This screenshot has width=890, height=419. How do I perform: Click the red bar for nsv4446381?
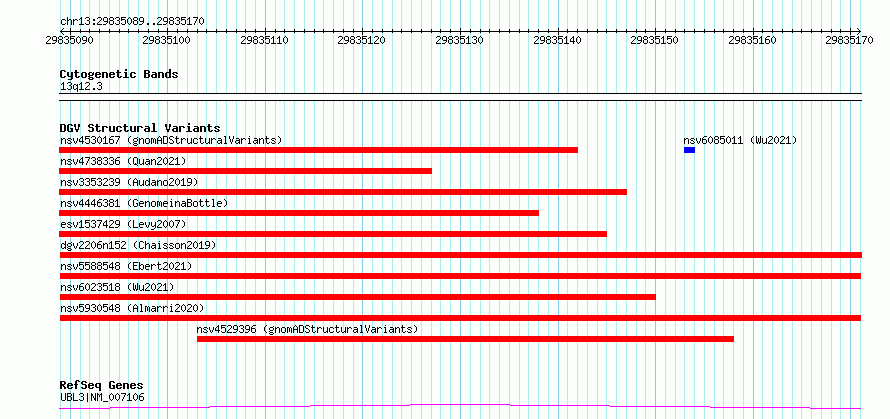pos(299,213)
